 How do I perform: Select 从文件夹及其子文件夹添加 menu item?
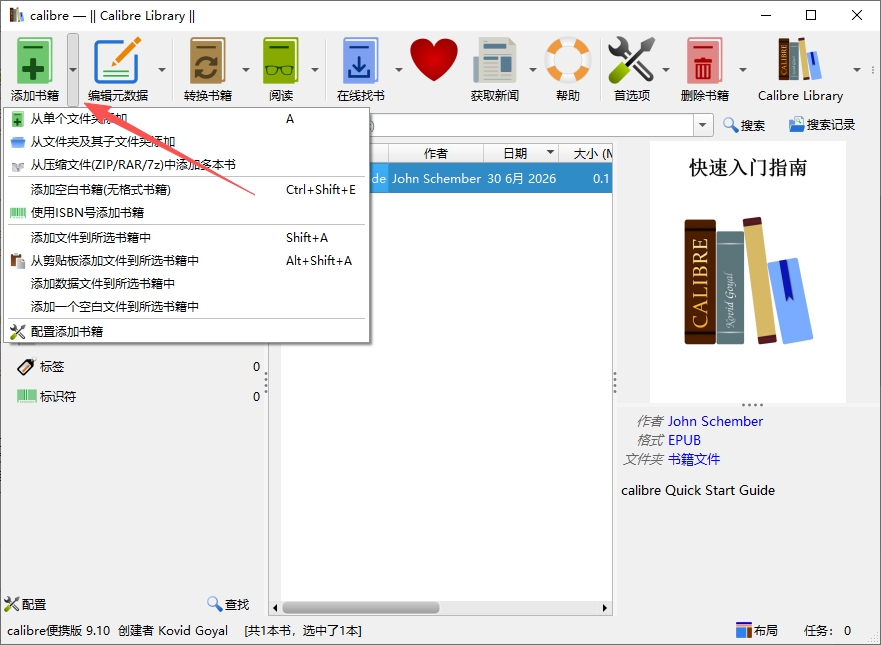click(x=187, y=142)
